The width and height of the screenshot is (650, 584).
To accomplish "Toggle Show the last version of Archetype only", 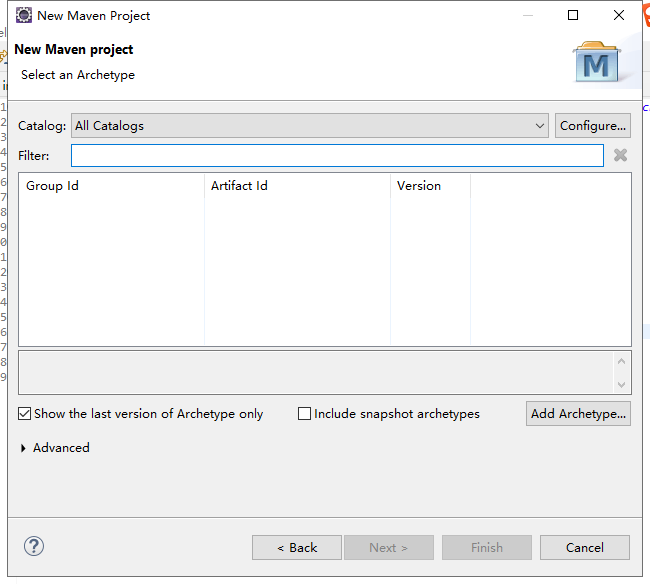I will (25, 414).
